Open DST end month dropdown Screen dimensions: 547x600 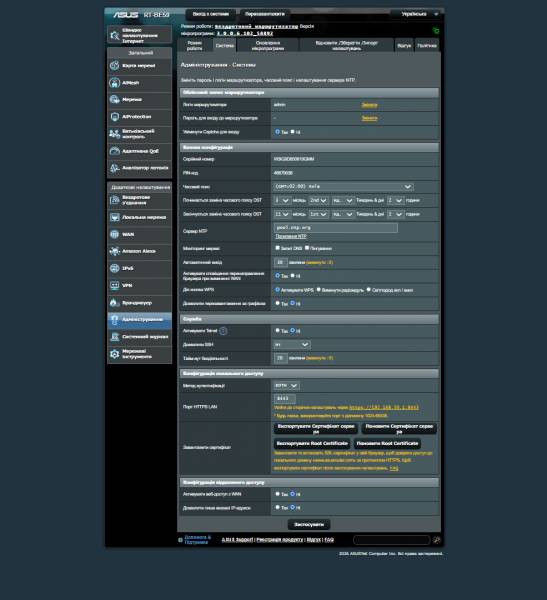[x=282, y=214]
